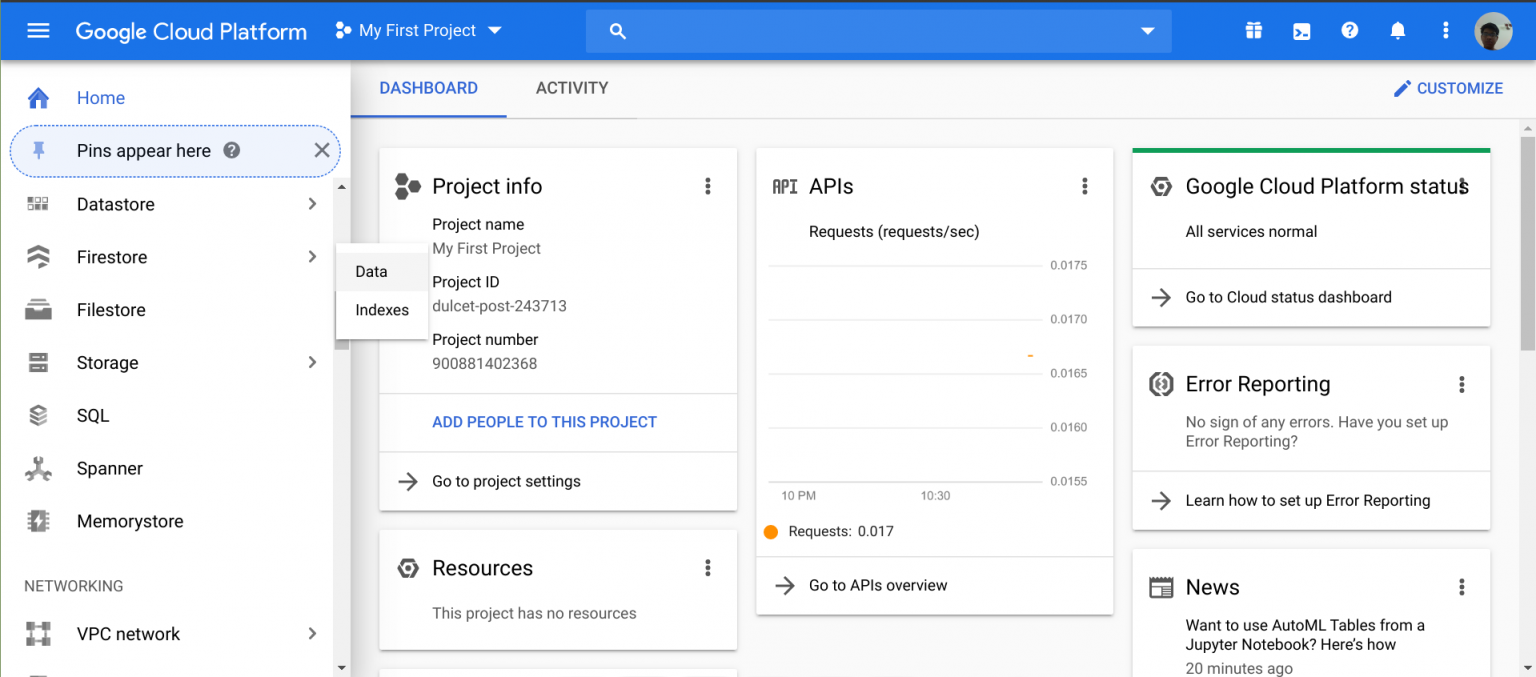
Task: Expand the Storage submenu chevron
Action: click(x=312, y=362)
